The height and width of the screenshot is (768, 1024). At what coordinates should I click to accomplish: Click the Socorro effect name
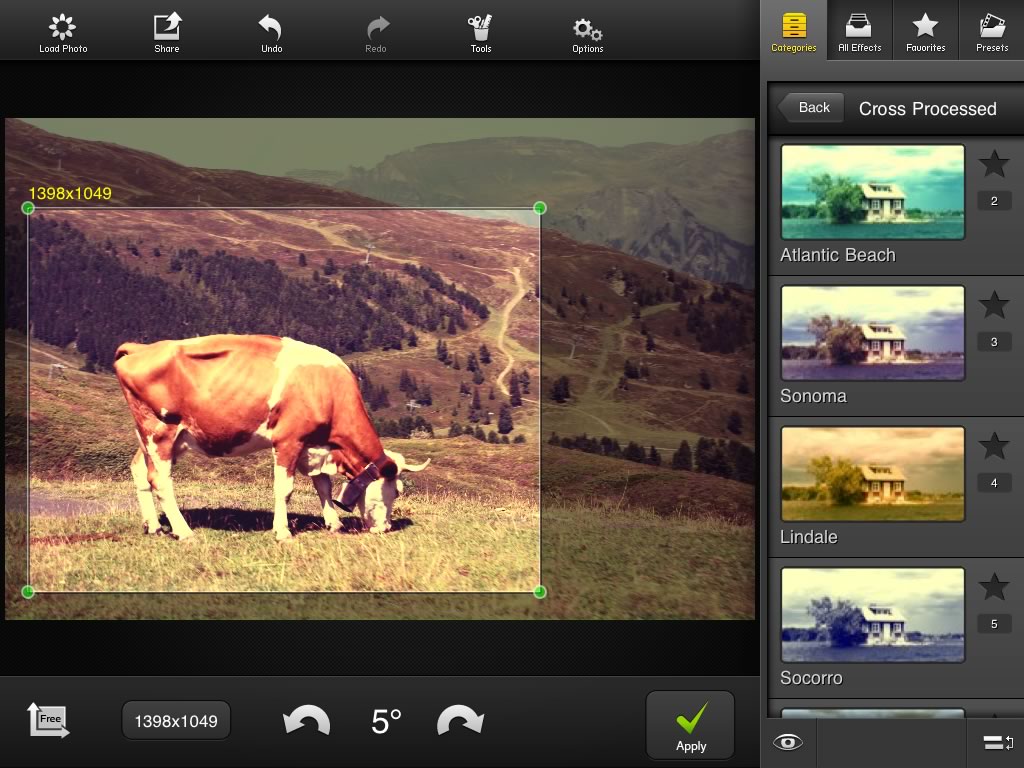811,678
